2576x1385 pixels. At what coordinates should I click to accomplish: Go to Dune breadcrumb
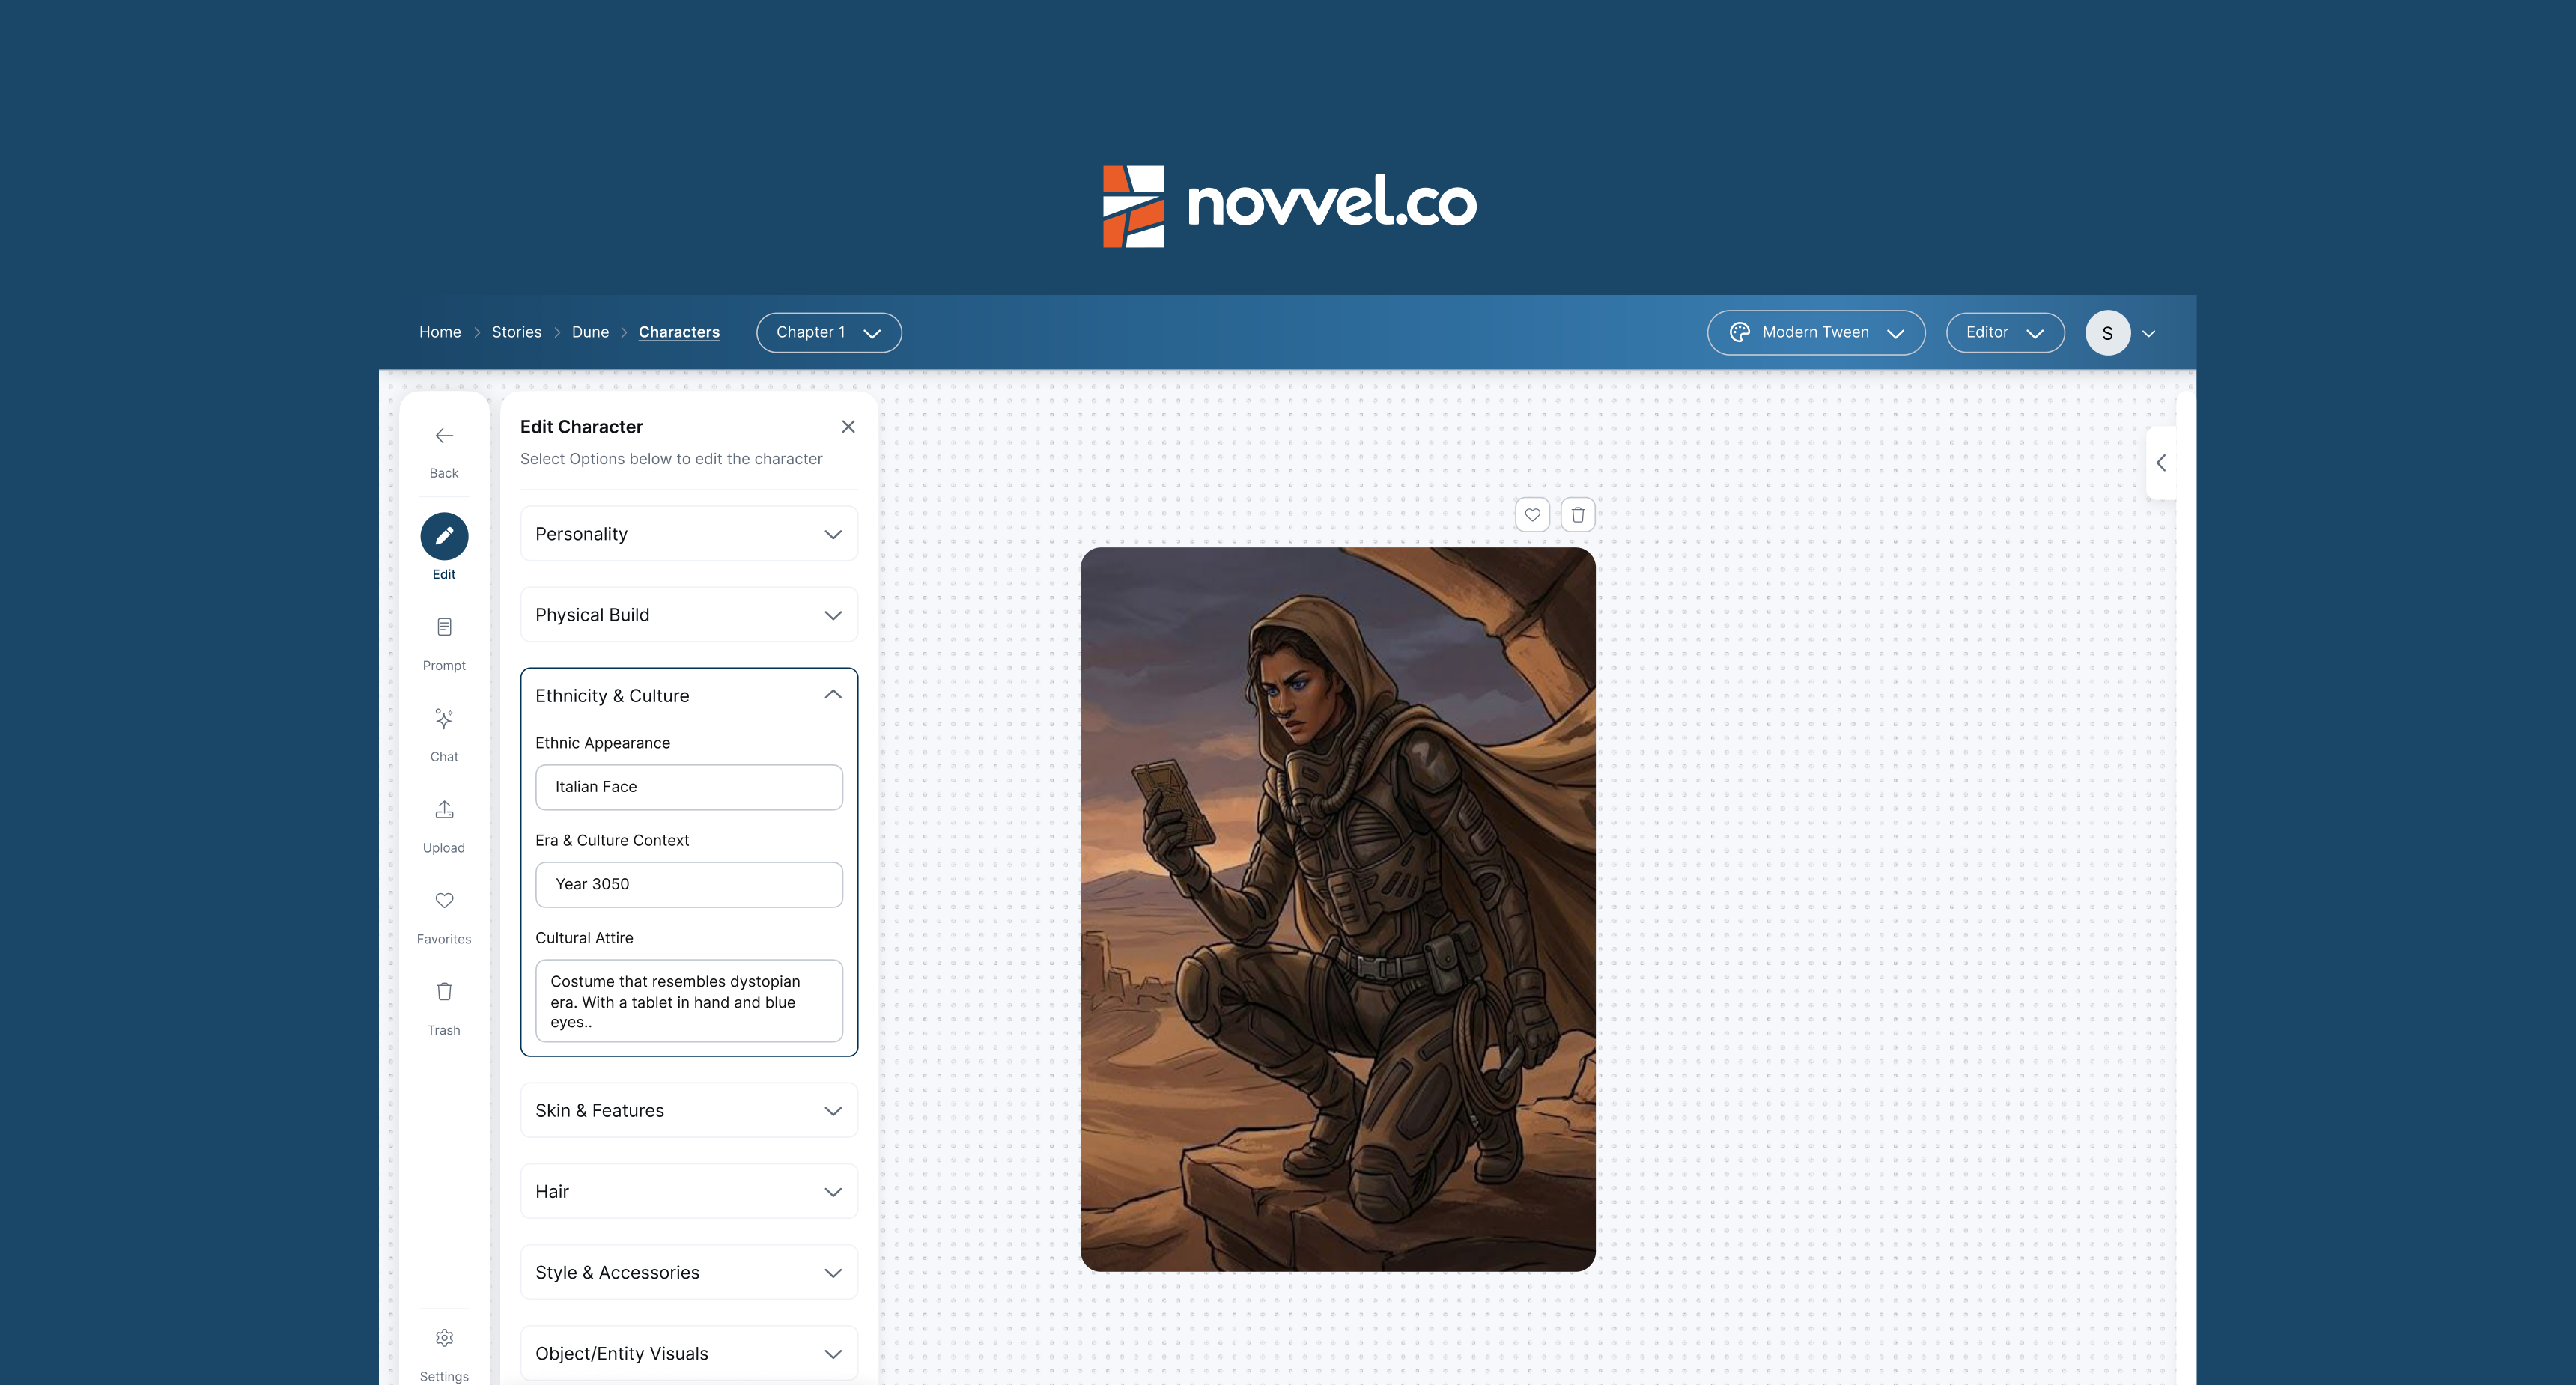(590, 332)
